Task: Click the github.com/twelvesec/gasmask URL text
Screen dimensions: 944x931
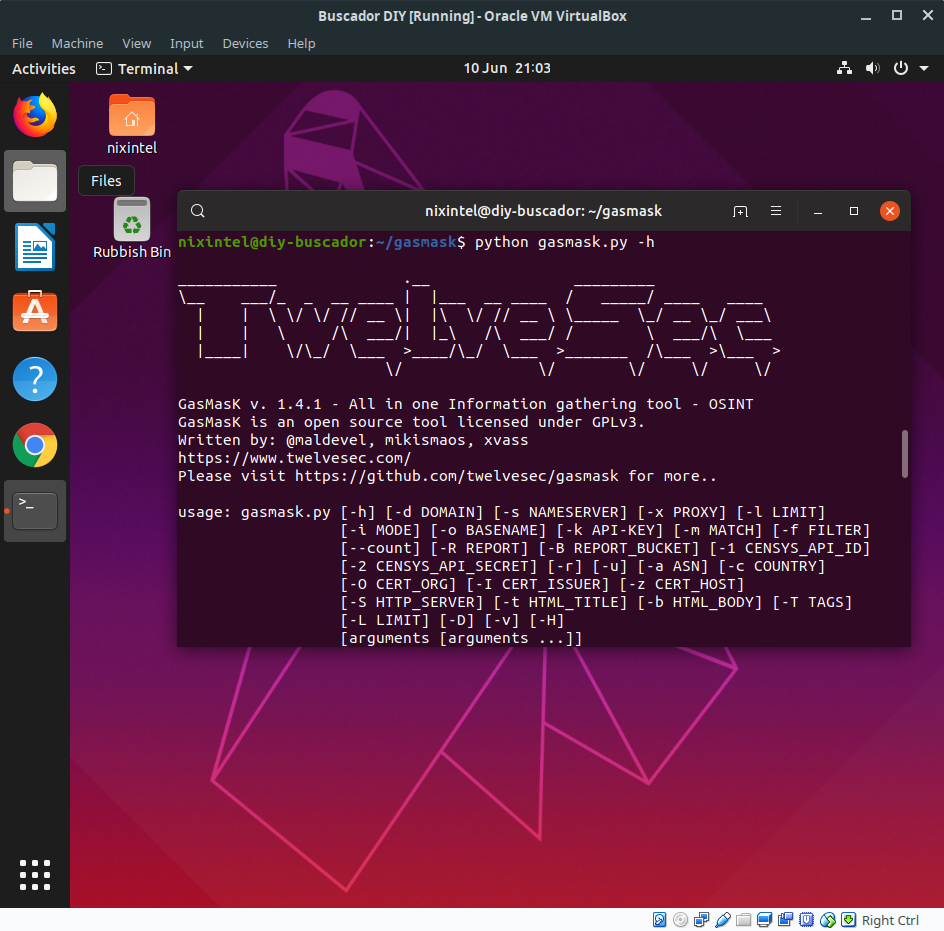Action: (456, 476)
